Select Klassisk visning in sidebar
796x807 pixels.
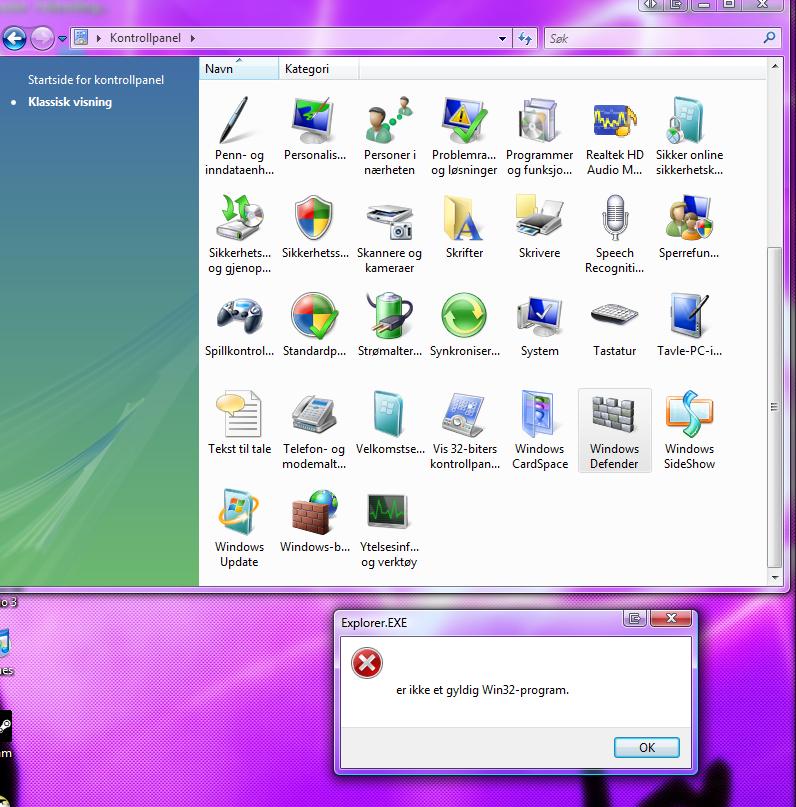point(70,102)
